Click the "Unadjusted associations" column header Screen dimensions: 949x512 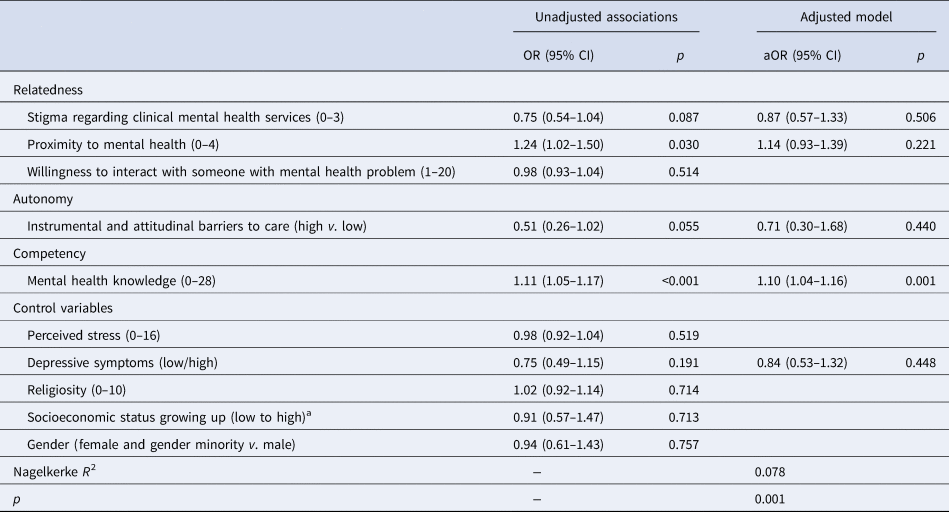(x=604, y=17)
